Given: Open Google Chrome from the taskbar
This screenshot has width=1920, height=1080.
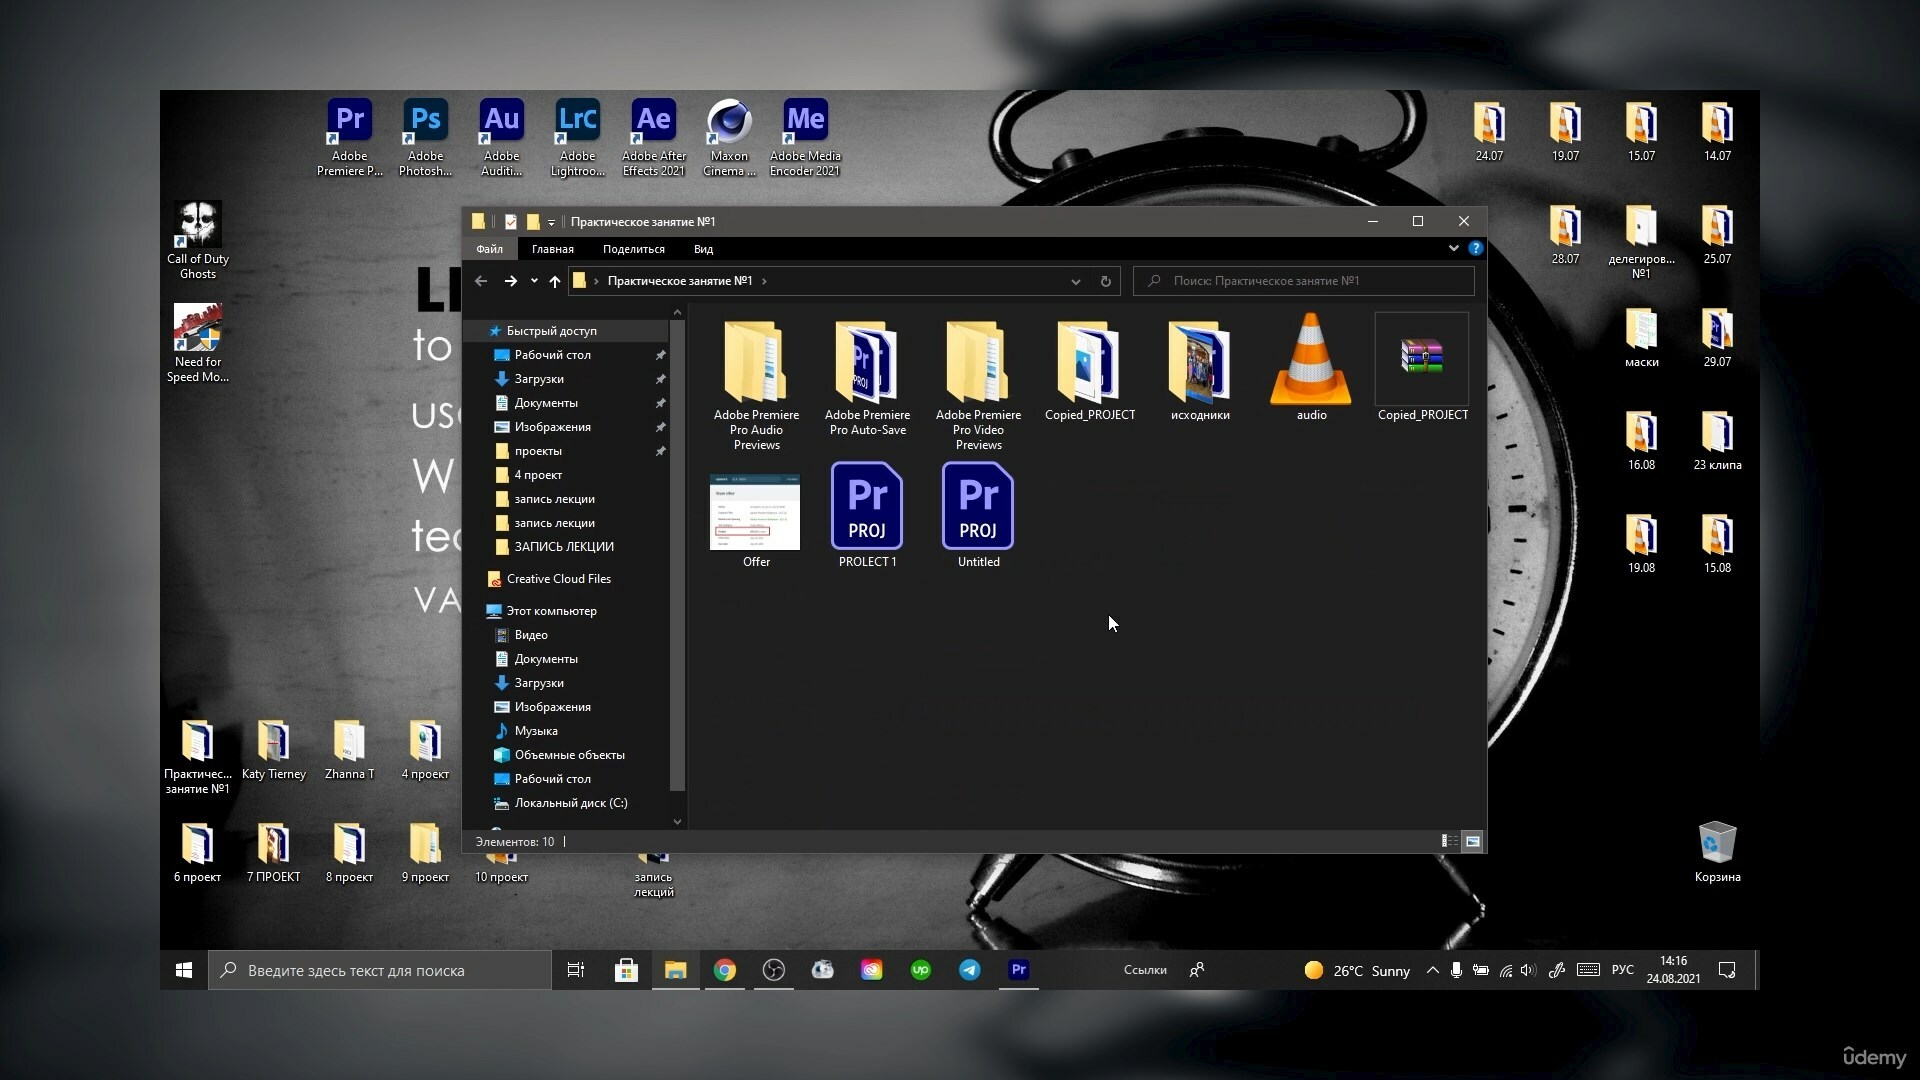Looking at the screenshot, I should (x=725, y=969).
